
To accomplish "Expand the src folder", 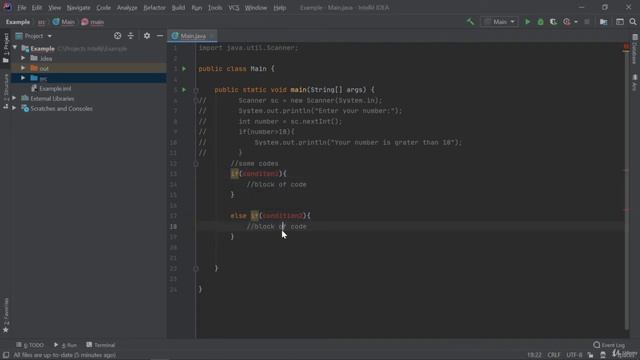I will tap(23, 78).
